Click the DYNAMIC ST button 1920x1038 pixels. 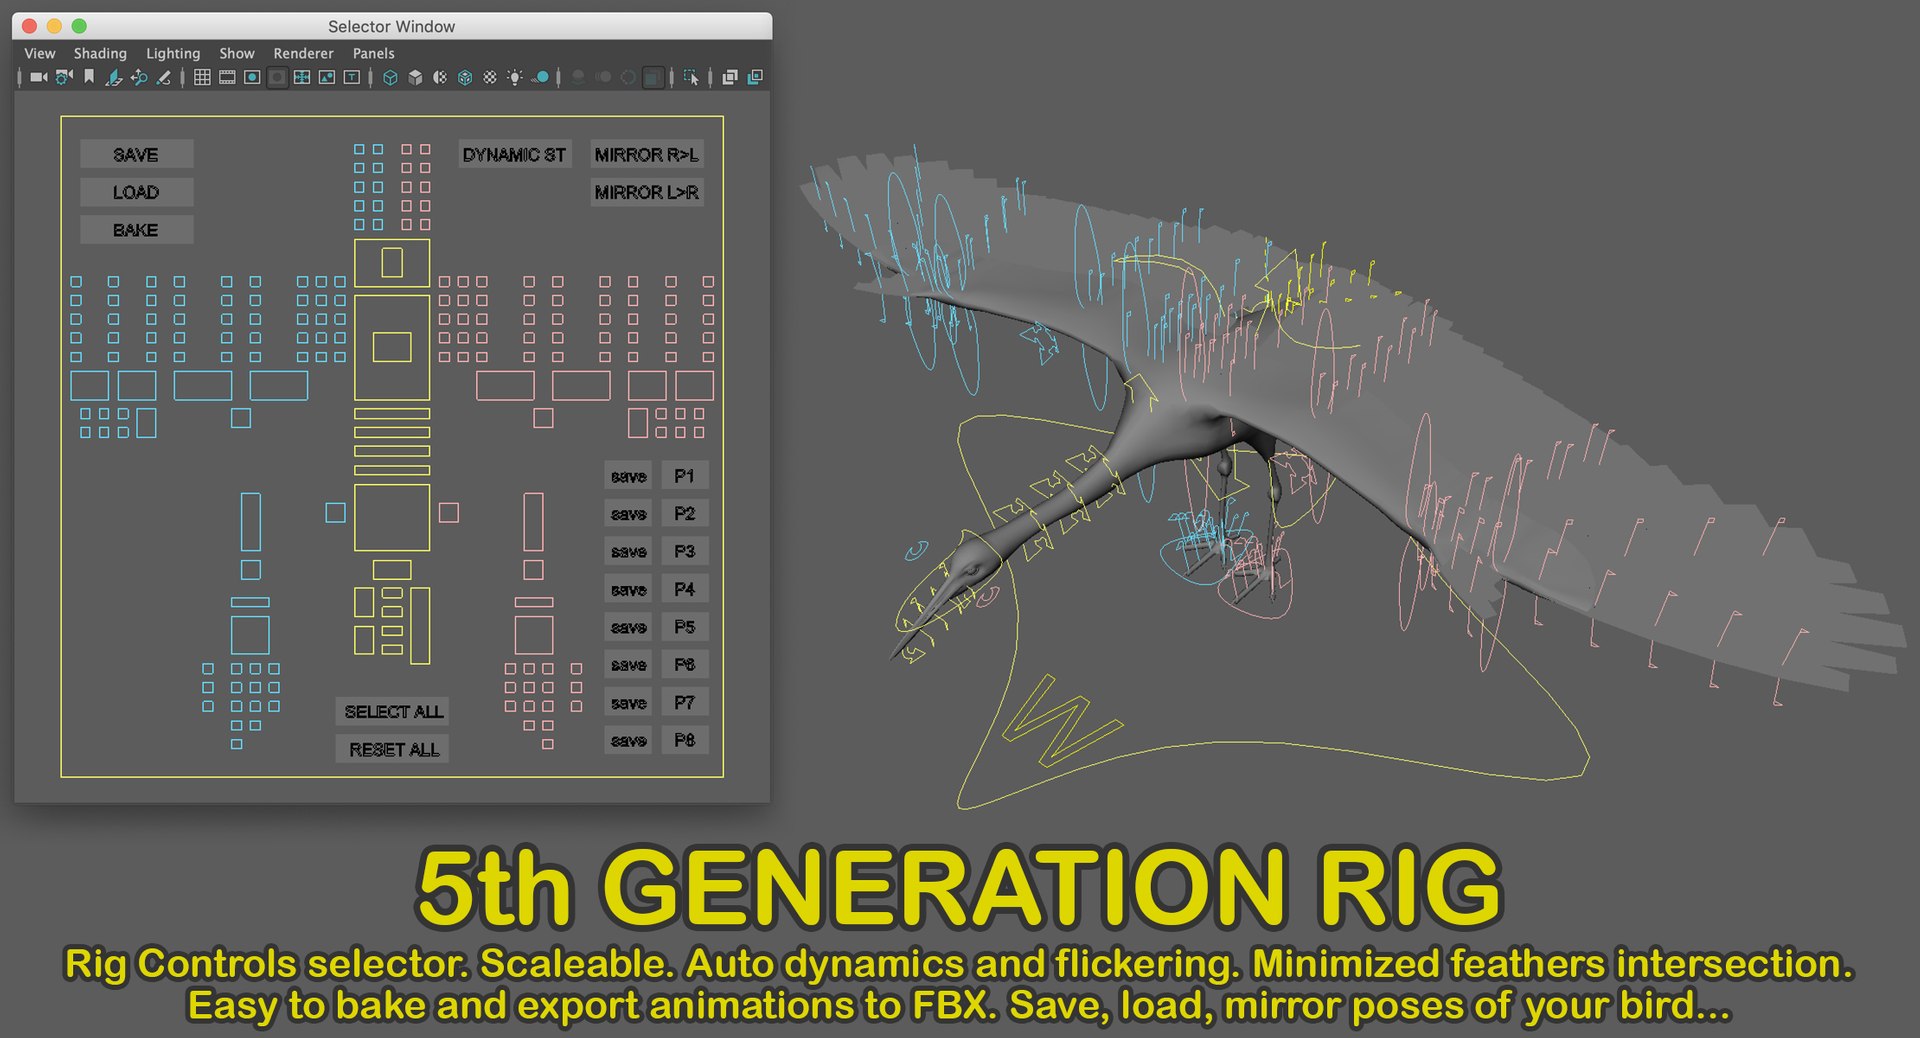[x=515, y=155]
